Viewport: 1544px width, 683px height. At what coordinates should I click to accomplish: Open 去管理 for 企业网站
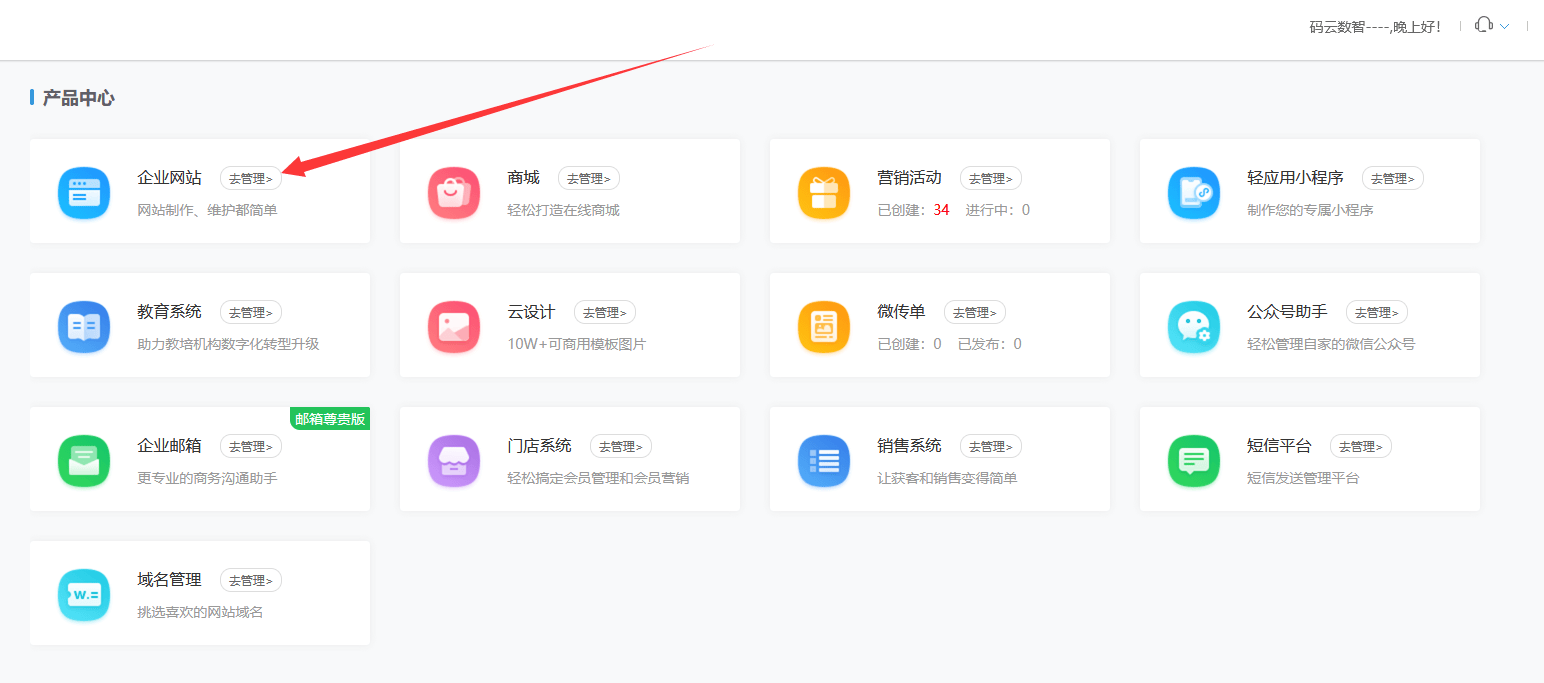[x=251, y=178]
